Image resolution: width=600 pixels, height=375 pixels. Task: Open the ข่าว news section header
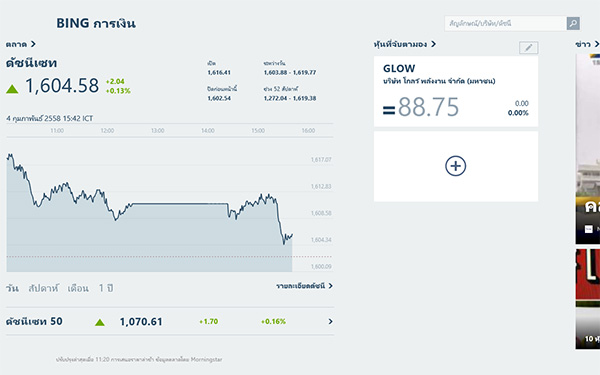click(587, 44)
